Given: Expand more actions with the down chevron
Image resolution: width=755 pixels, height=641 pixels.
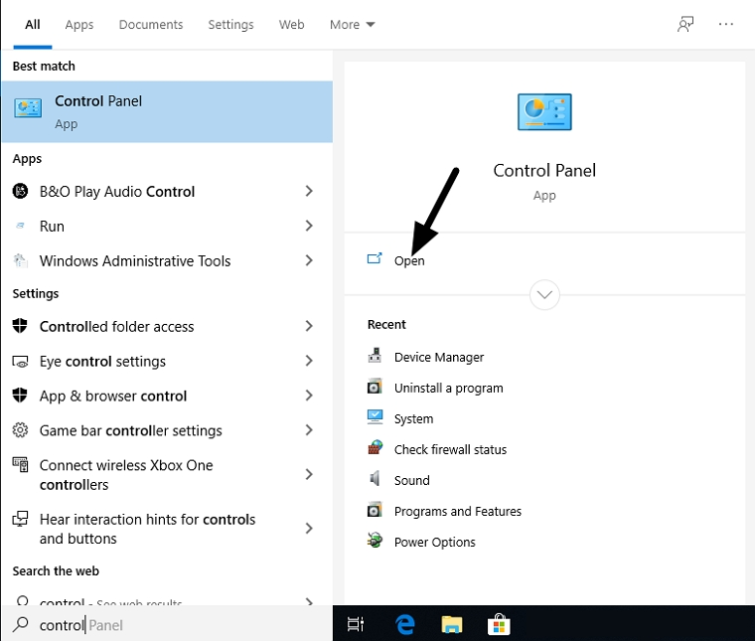Looking at the screenshot, I should click(x=545, y=295).
